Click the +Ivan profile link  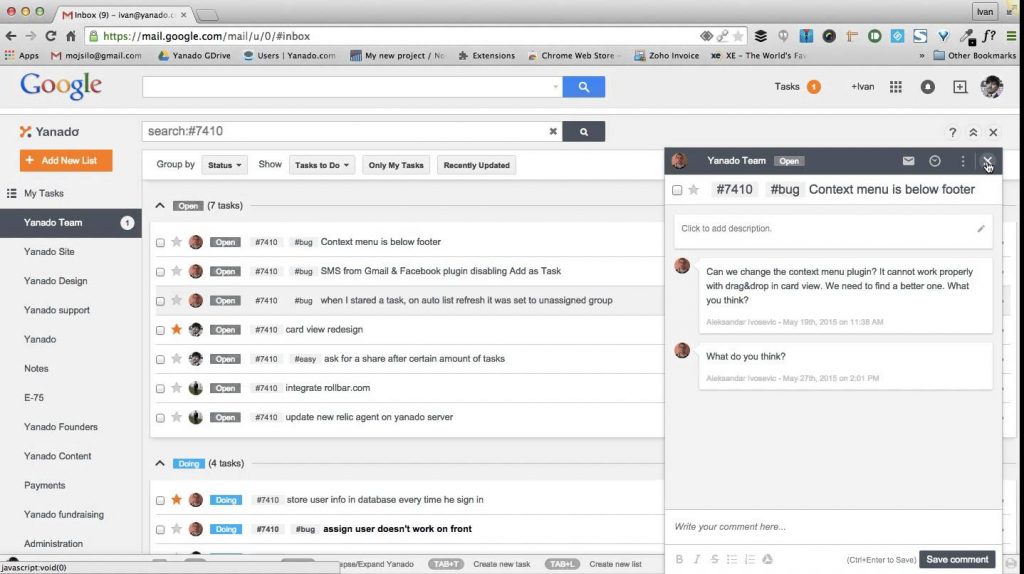click(862, 87)
